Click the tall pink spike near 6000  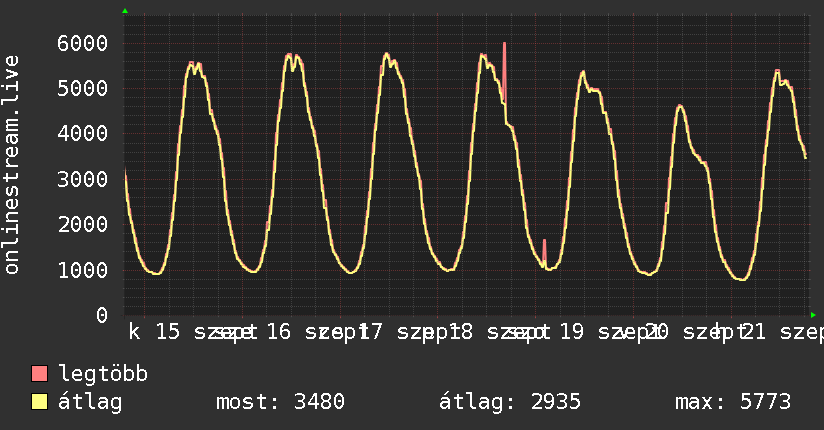click(x=504, y=71)
